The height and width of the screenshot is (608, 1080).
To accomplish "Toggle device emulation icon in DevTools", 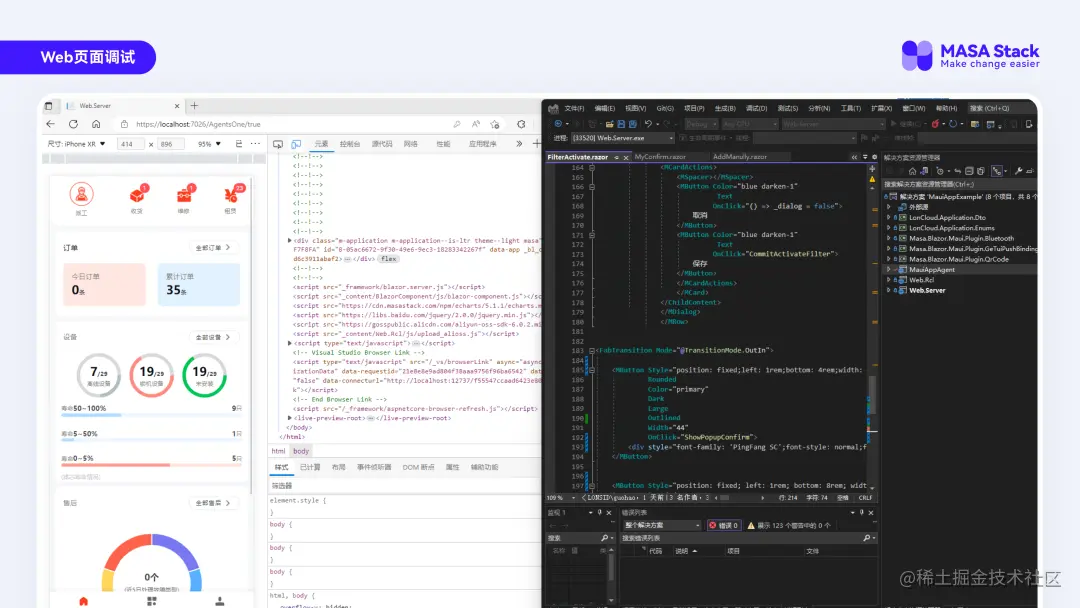I will [296, 144].
